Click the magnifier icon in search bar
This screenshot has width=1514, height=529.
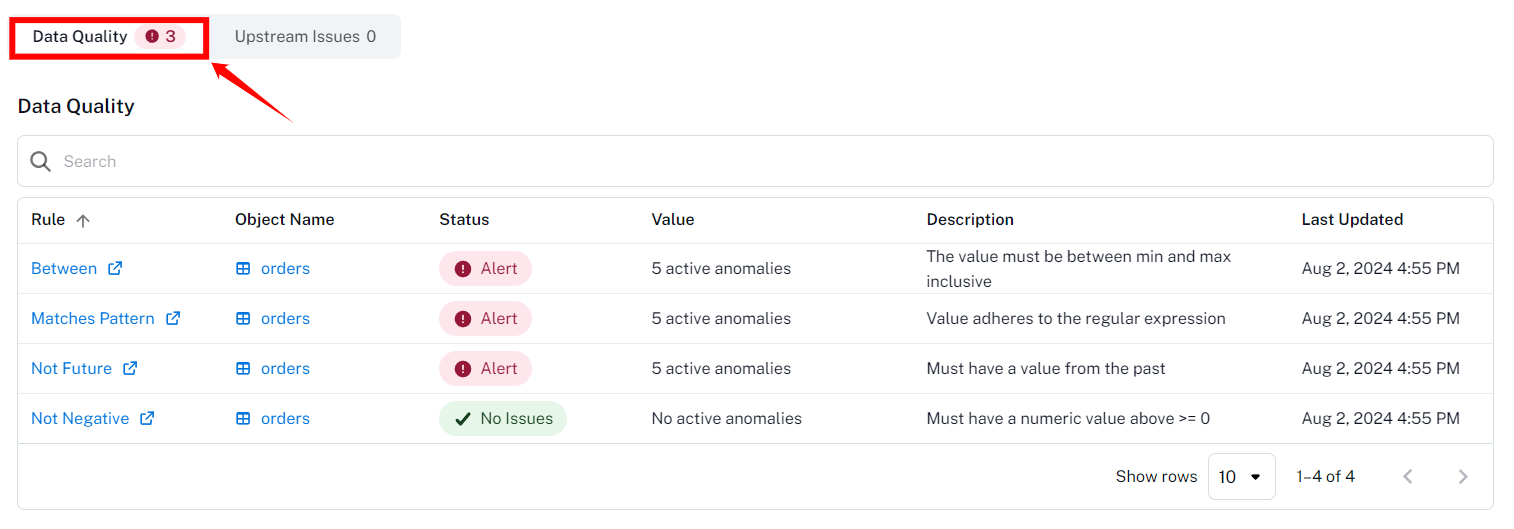[40, 161]
